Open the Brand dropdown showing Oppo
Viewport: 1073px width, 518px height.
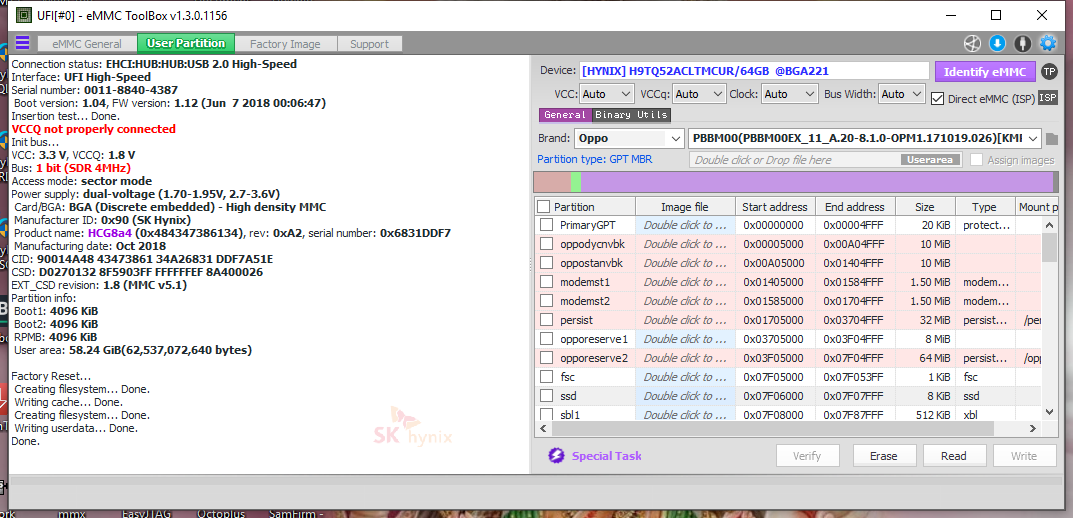pyautogui.click(x=629, y=138)
